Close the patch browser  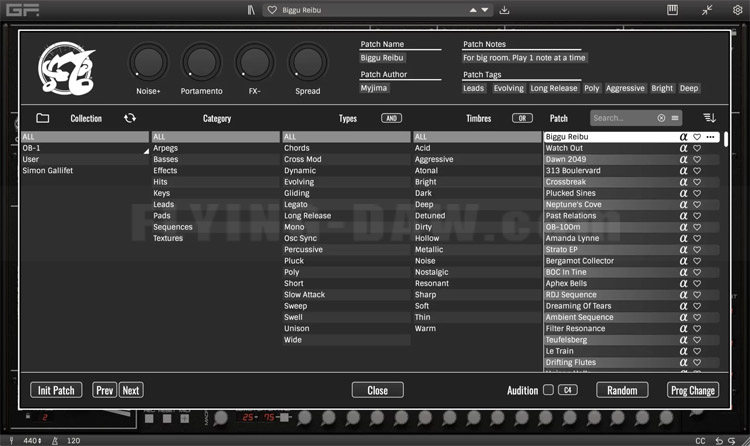(377, 390)
